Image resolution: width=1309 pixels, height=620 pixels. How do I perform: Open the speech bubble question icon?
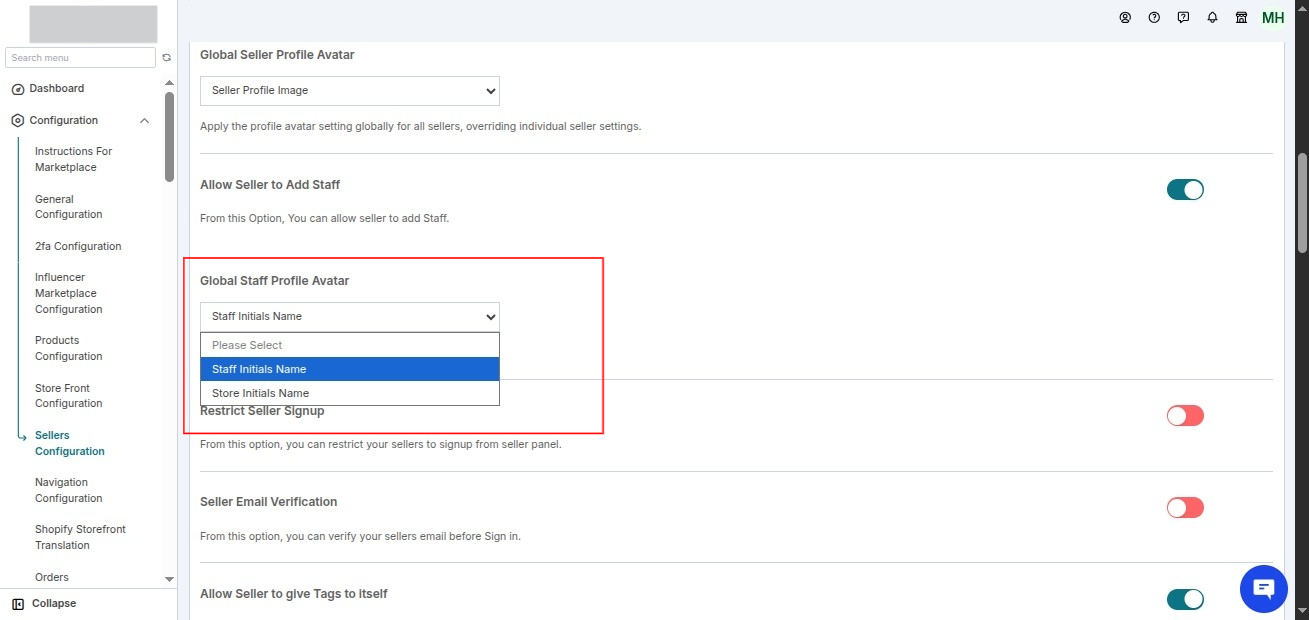[1183, 17]
